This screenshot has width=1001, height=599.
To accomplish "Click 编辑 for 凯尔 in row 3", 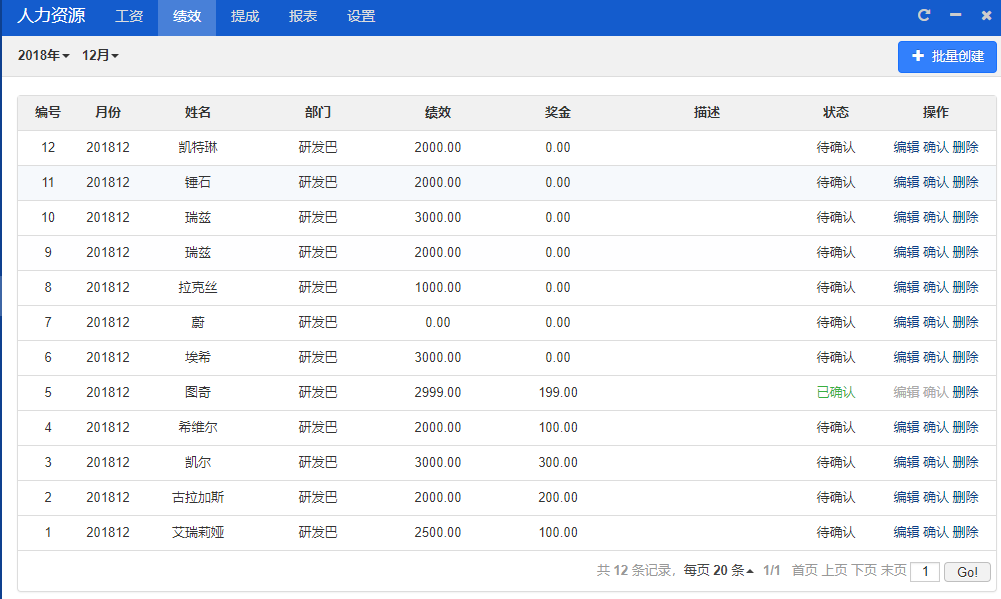I will click(906, 463).
